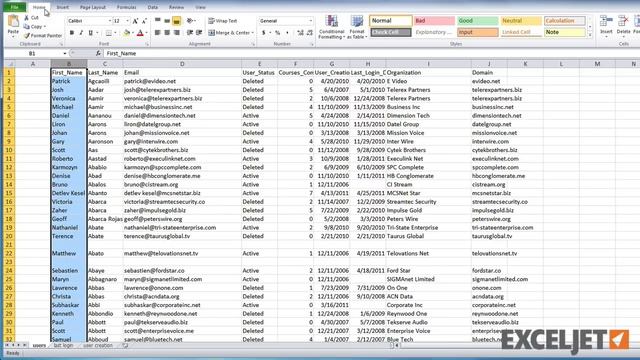Screen dimensions: 640x360
Task: Apply Comma Style format
Action: click(x=287, y=33)
